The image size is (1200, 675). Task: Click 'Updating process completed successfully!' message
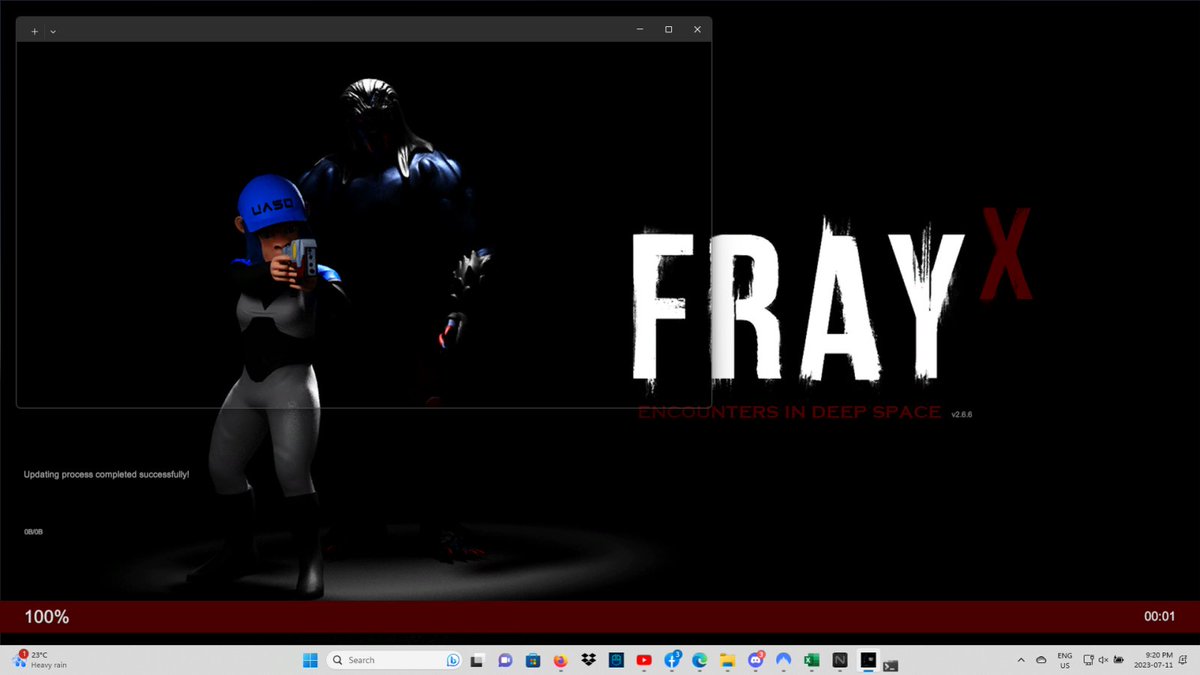coord(106,474)
